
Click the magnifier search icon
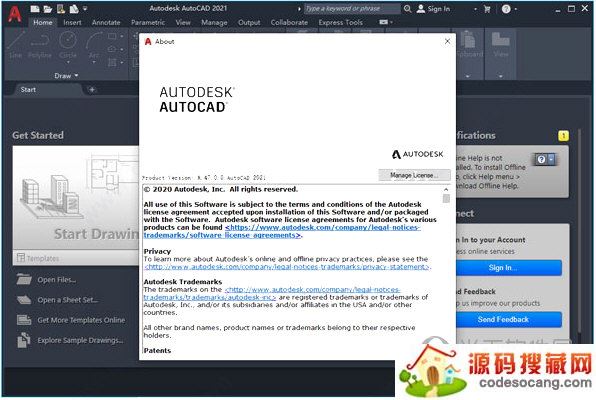[x=407, y=9]
